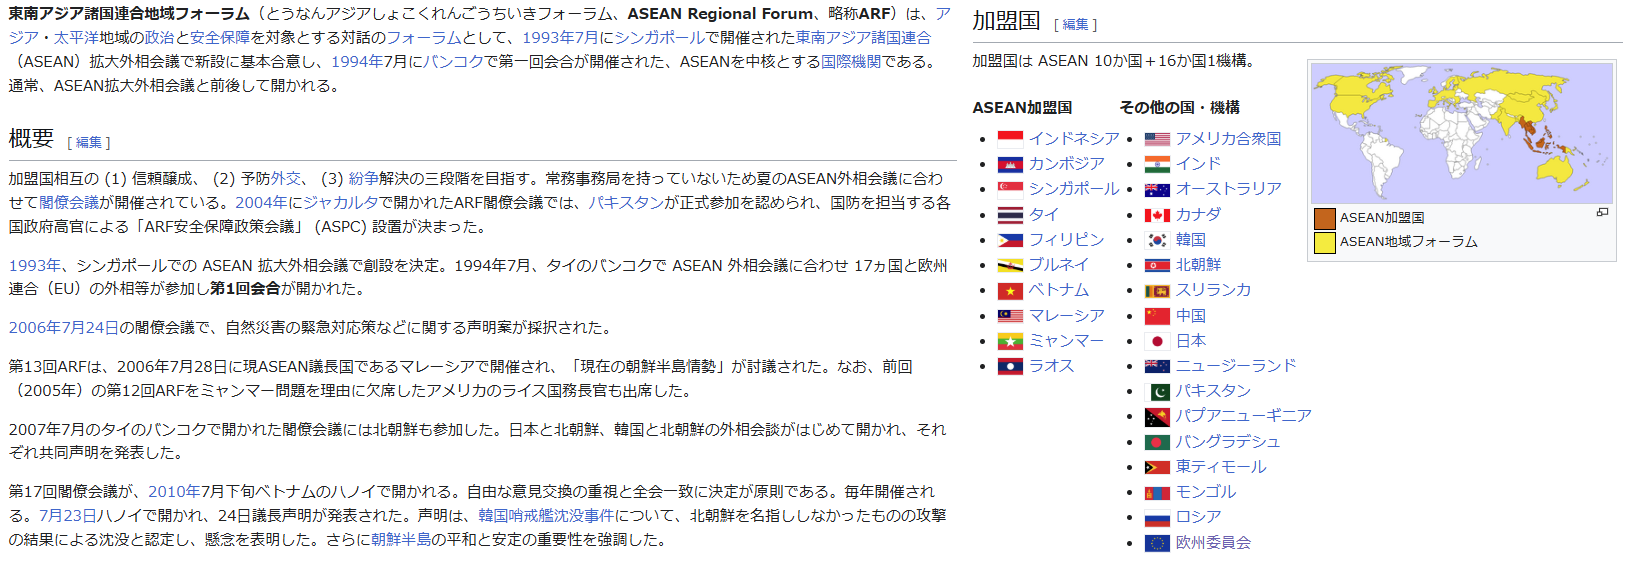Click the South Korea flag icon

pyautogui.click(x=1157, y=240)
